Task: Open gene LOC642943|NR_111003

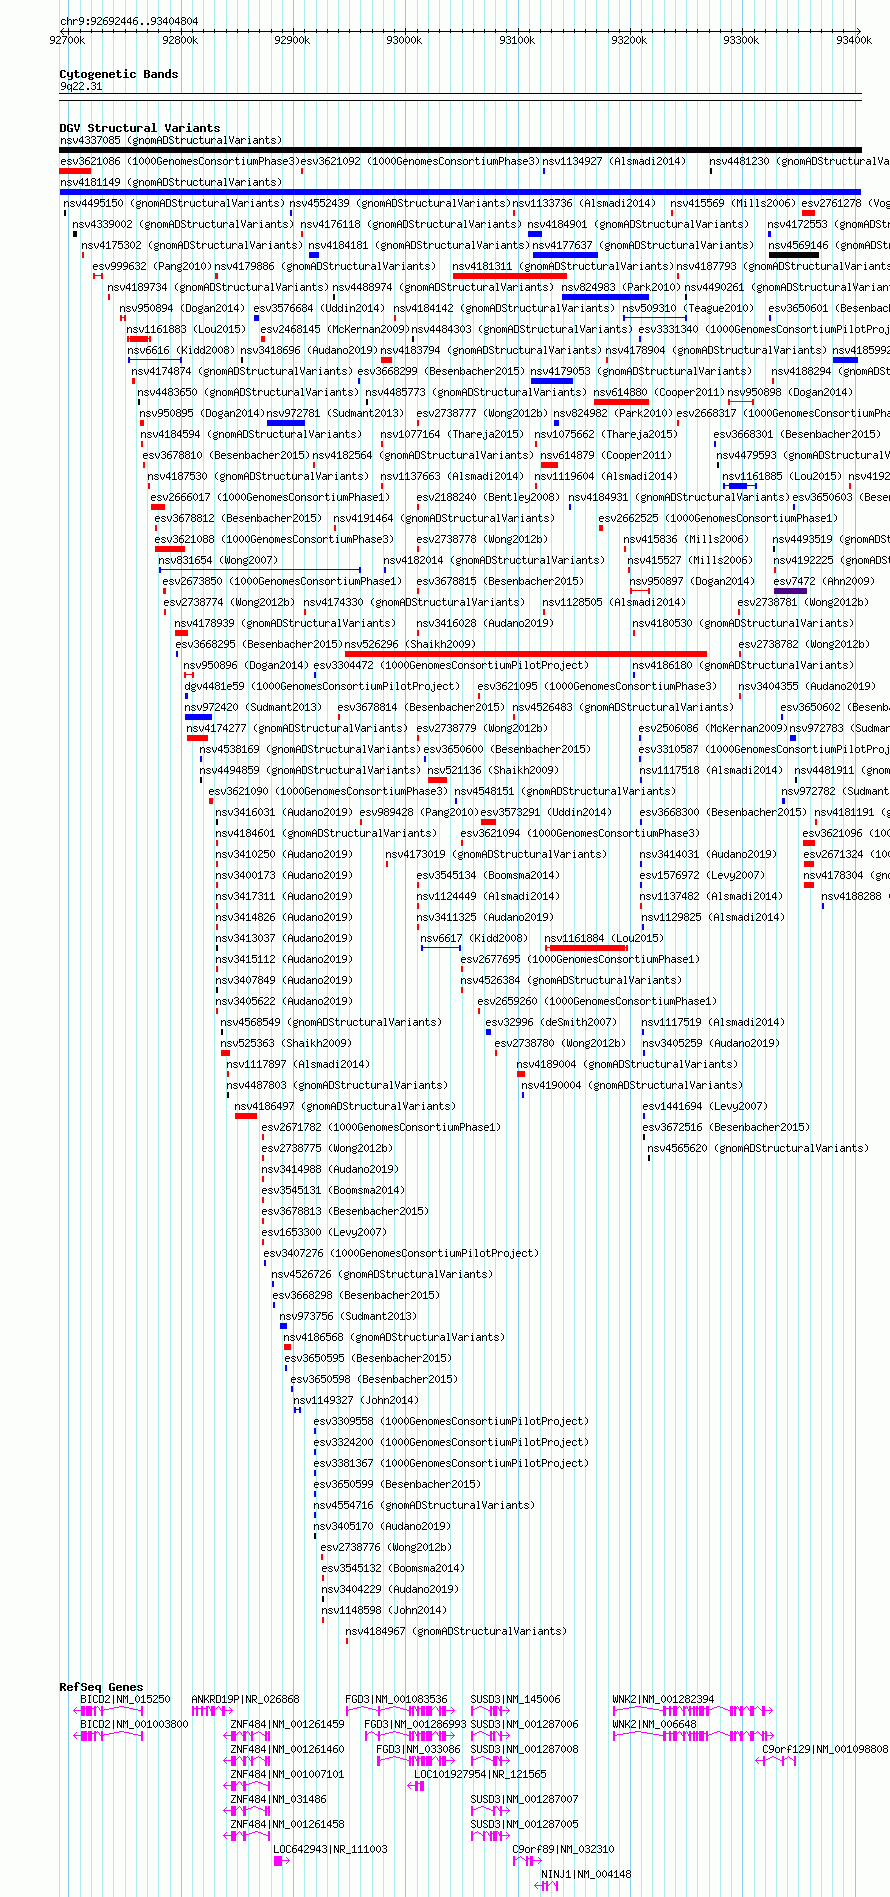Action: coord(330,1849)
